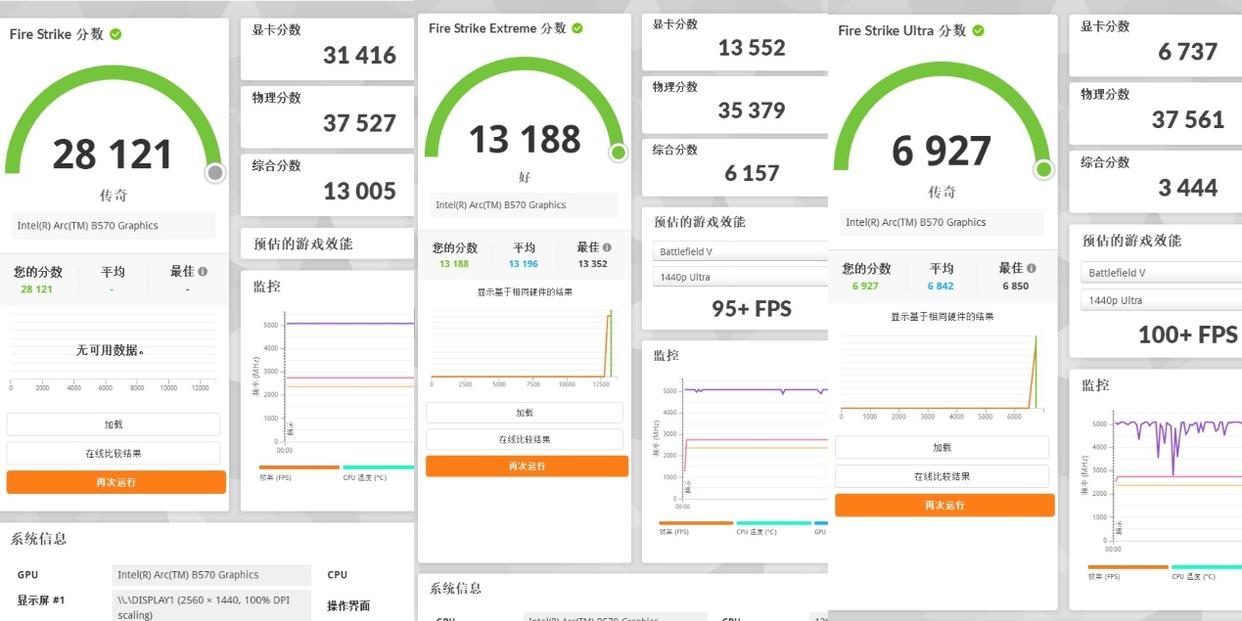Viewport: 1242px width, 621px height.
Task: Click the combined score 6 157
Action: (752, 173)
